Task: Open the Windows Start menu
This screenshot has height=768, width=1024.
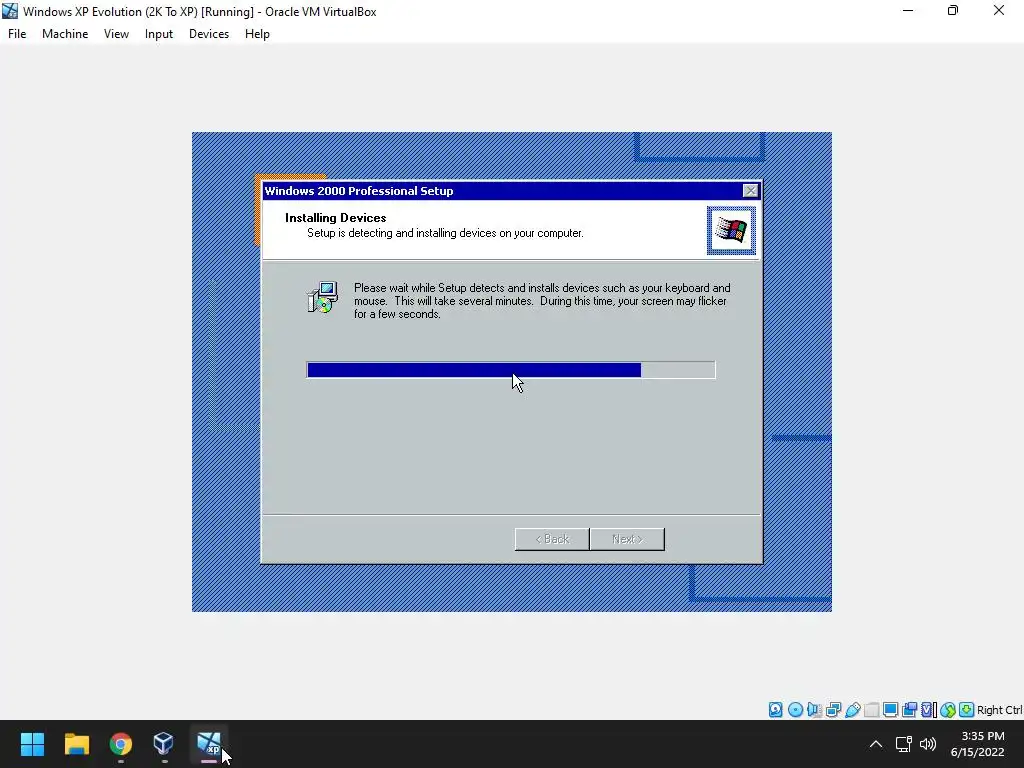Action: 32,744
